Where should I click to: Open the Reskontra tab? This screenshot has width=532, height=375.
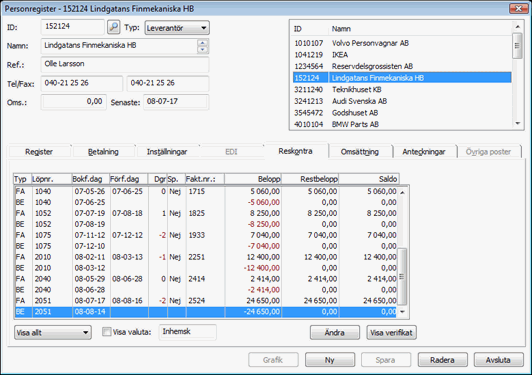[x=296, y=151]
